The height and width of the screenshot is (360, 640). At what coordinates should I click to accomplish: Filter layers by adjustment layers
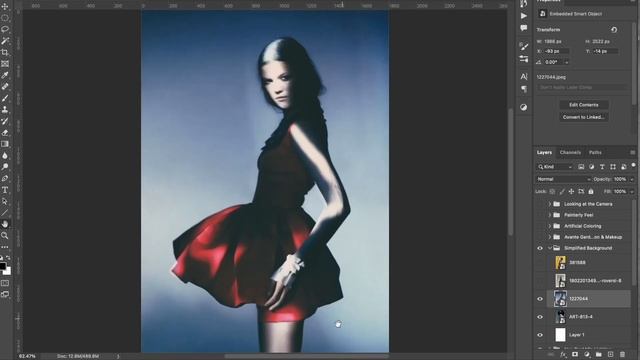point(591,167)
